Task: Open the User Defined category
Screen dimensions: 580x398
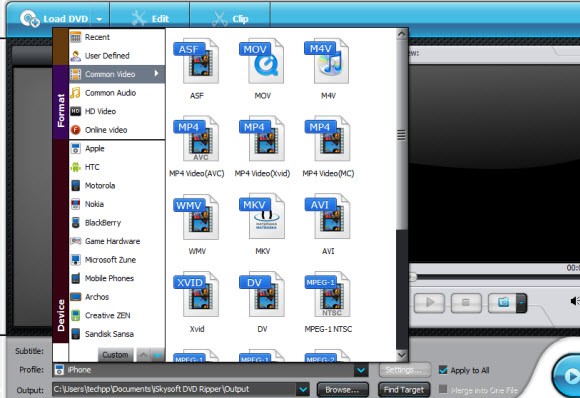Action: 117,55
